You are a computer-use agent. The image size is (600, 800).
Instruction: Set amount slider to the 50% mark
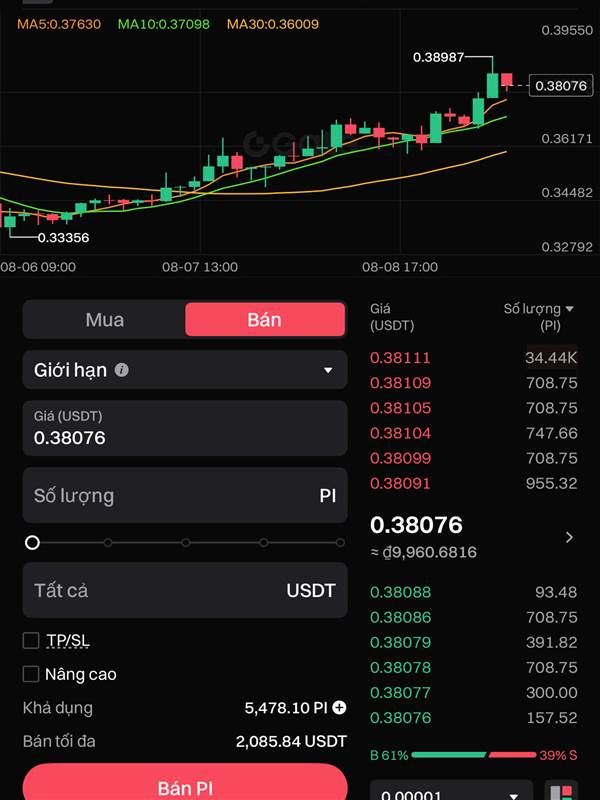tap(186, 542)
